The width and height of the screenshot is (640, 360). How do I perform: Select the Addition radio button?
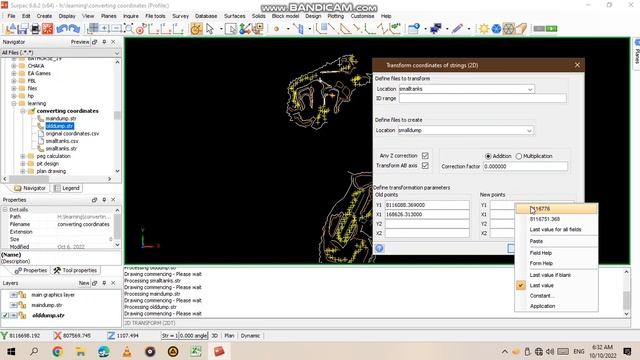coord(488,156)
